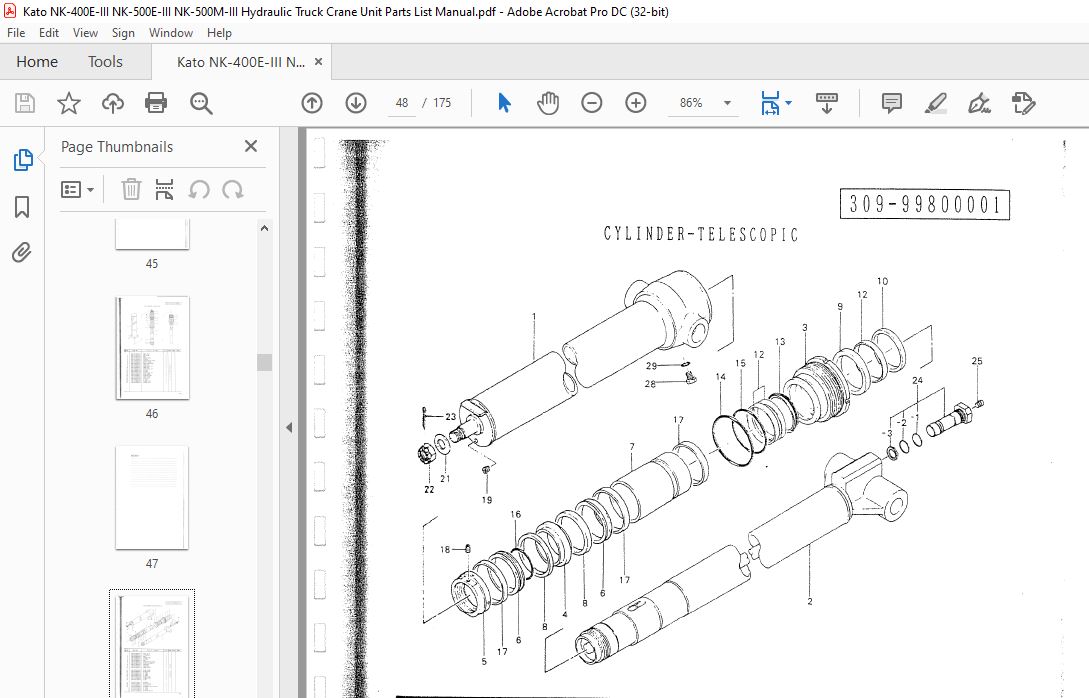
Task: Zoom in with plus icon
Action: tap(635, 103)
